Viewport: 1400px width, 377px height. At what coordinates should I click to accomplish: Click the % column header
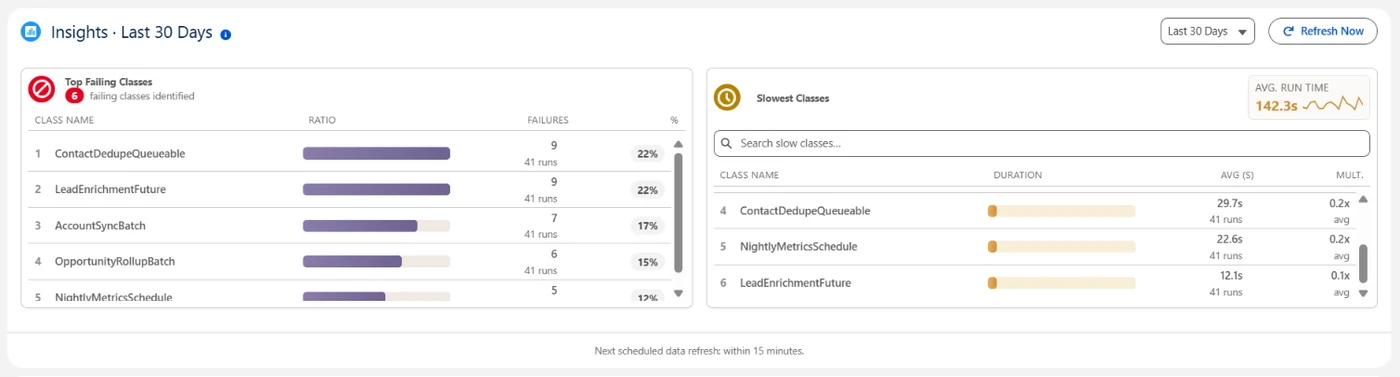pos(674,120)
